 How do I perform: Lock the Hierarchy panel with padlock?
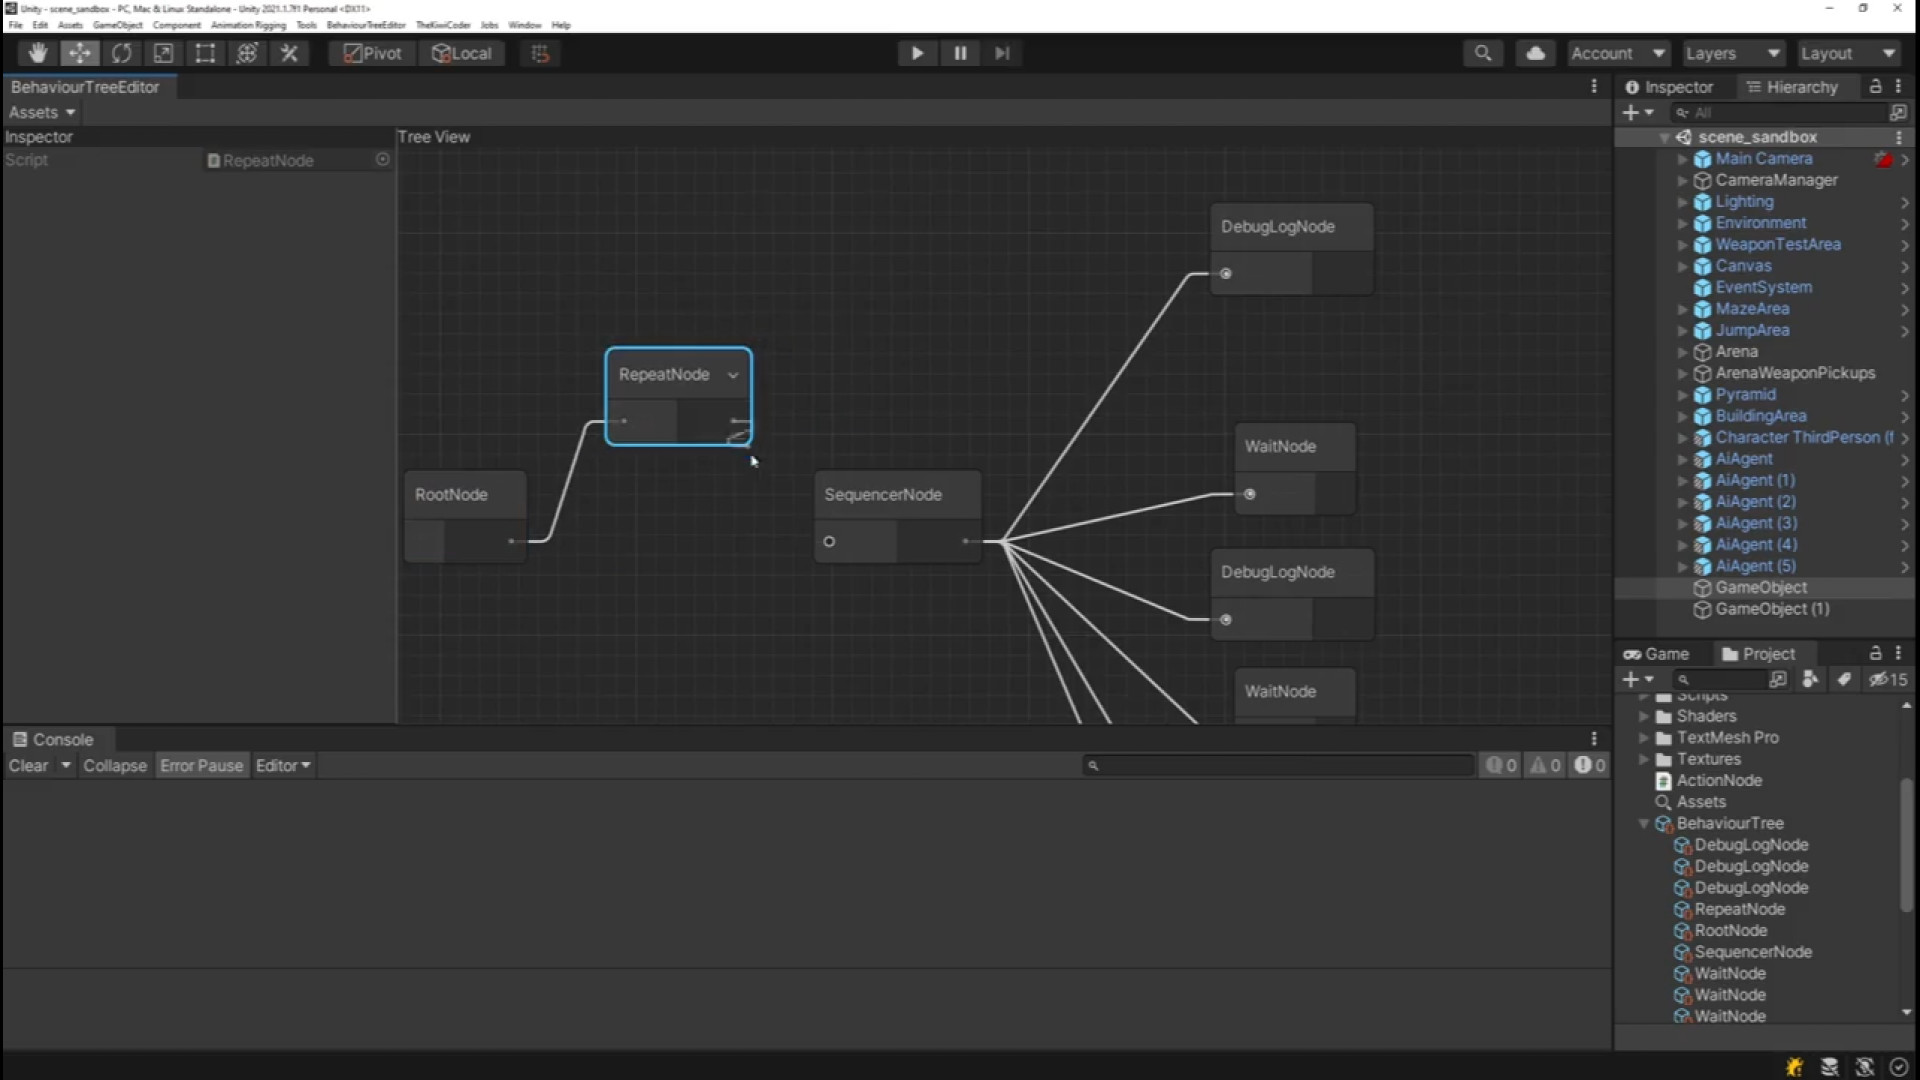tap(1875, 87)
